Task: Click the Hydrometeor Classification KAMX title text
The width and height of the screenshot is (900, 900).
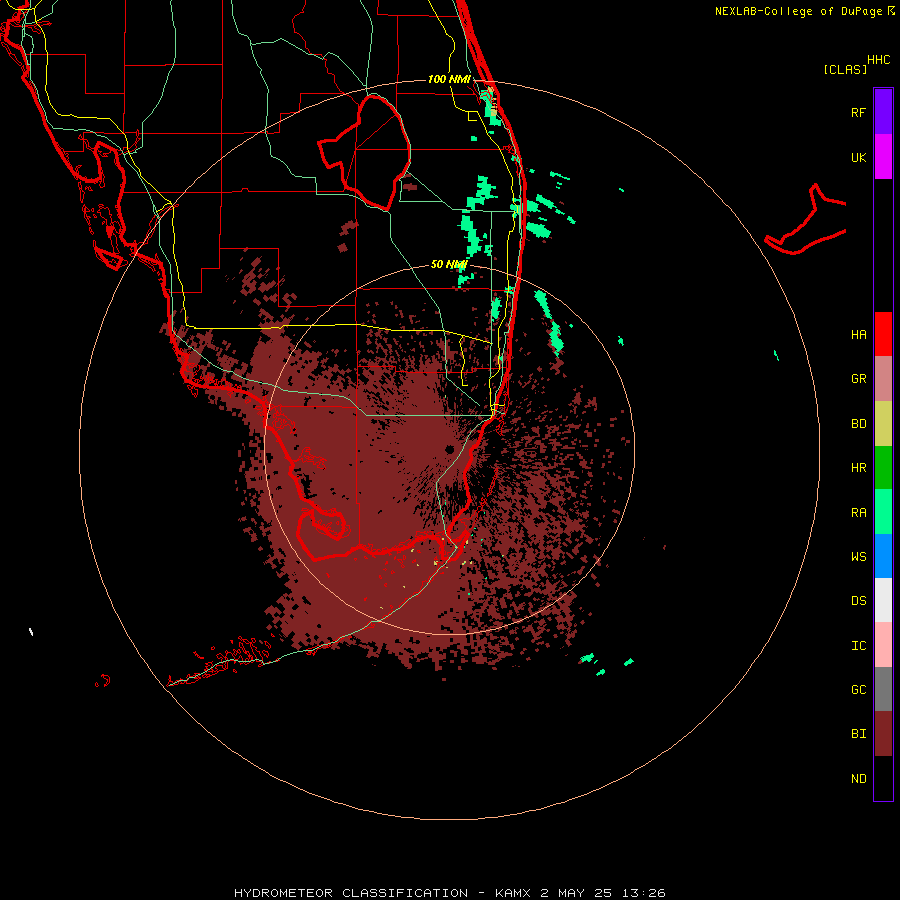Action: tap(449, 893)
